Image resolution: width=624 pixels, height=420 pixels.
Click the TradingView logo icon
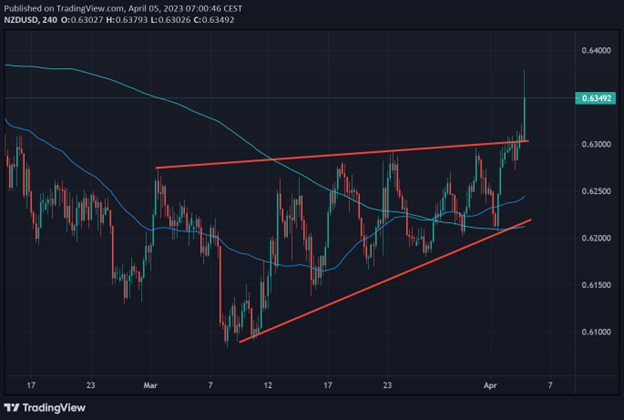14,407
